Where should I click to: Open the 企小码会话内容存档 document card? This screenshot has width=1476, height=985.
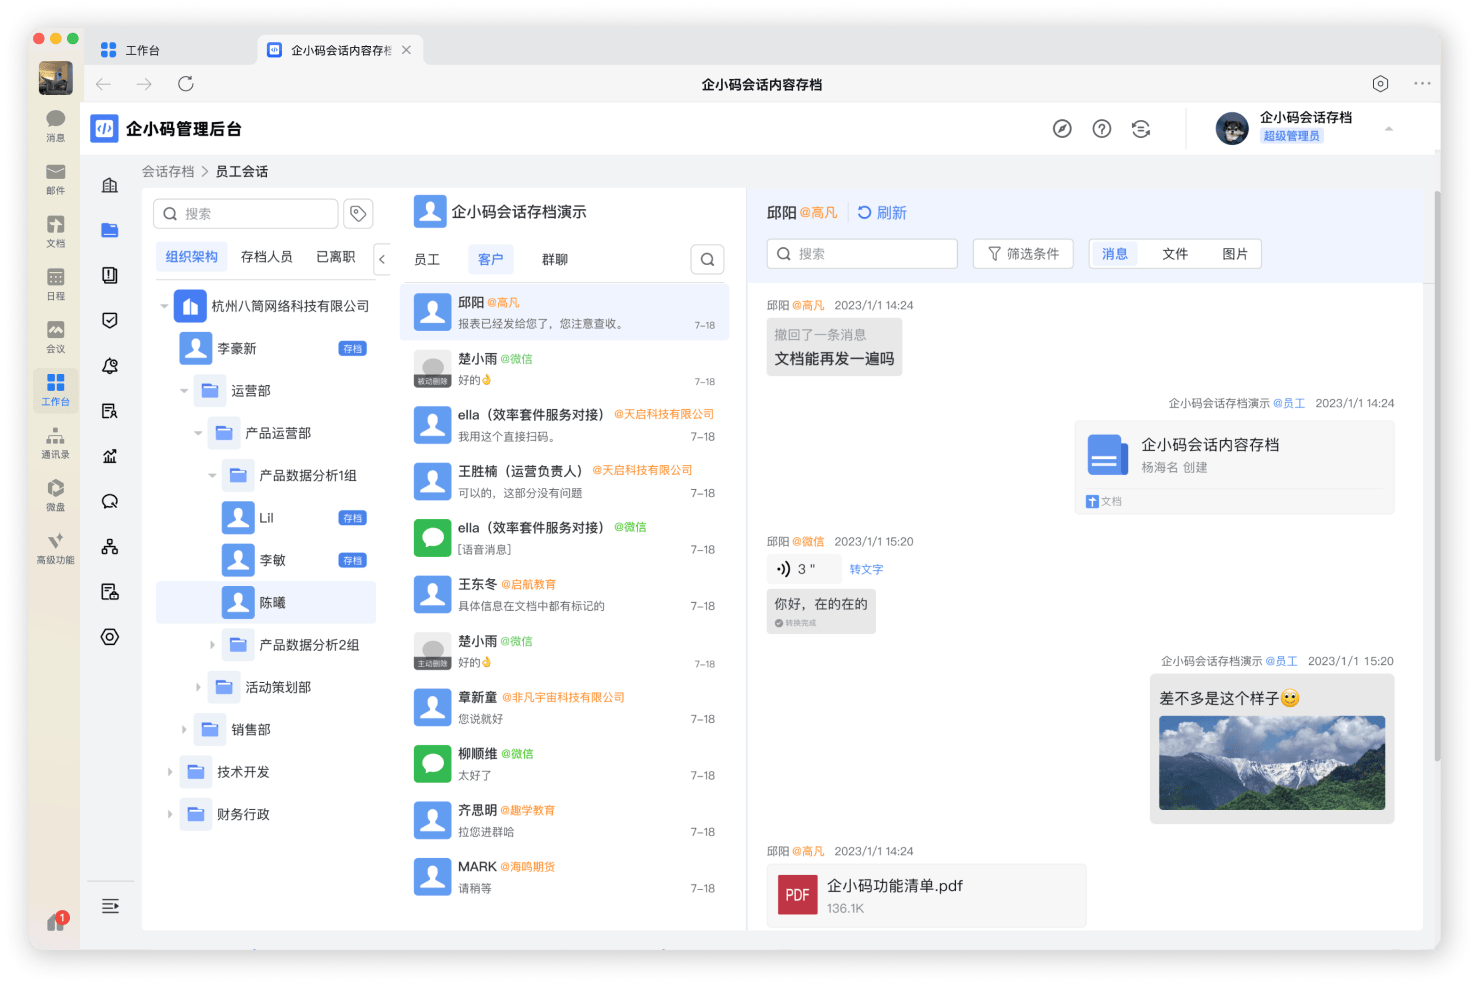tap(1234, 467)
